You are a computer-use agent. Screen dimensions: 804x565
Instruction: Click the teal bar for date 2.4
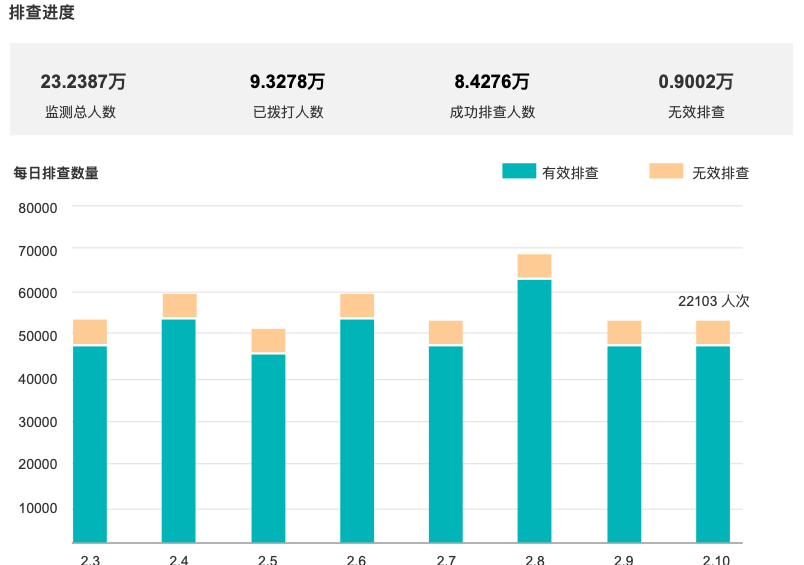coord(179,430)
